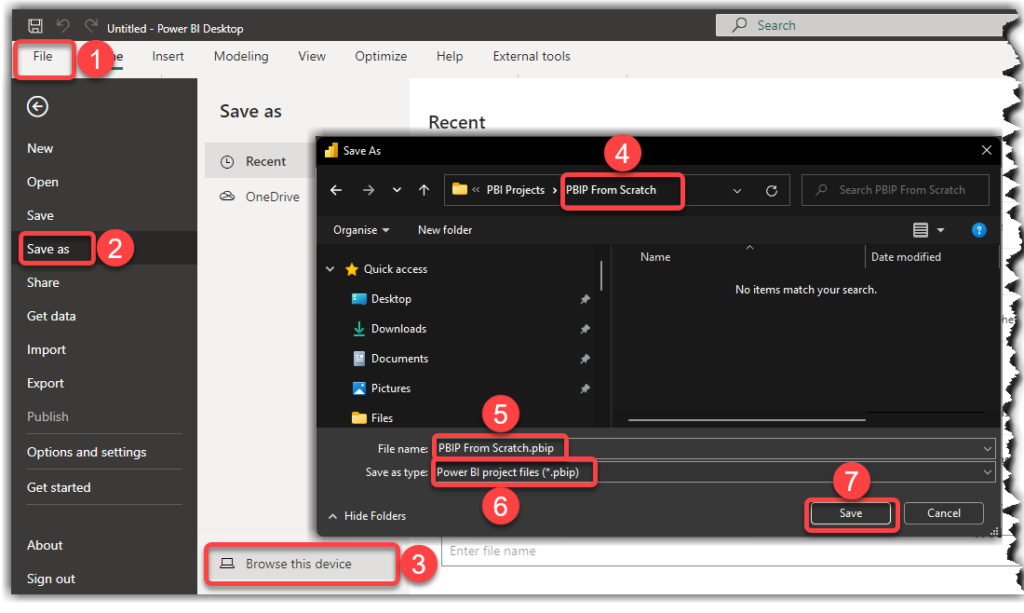Image resolution: width=1024 pixels, height=613 pixels.
Task: Click the Cancel button in dialog
Action: [944, 513]
